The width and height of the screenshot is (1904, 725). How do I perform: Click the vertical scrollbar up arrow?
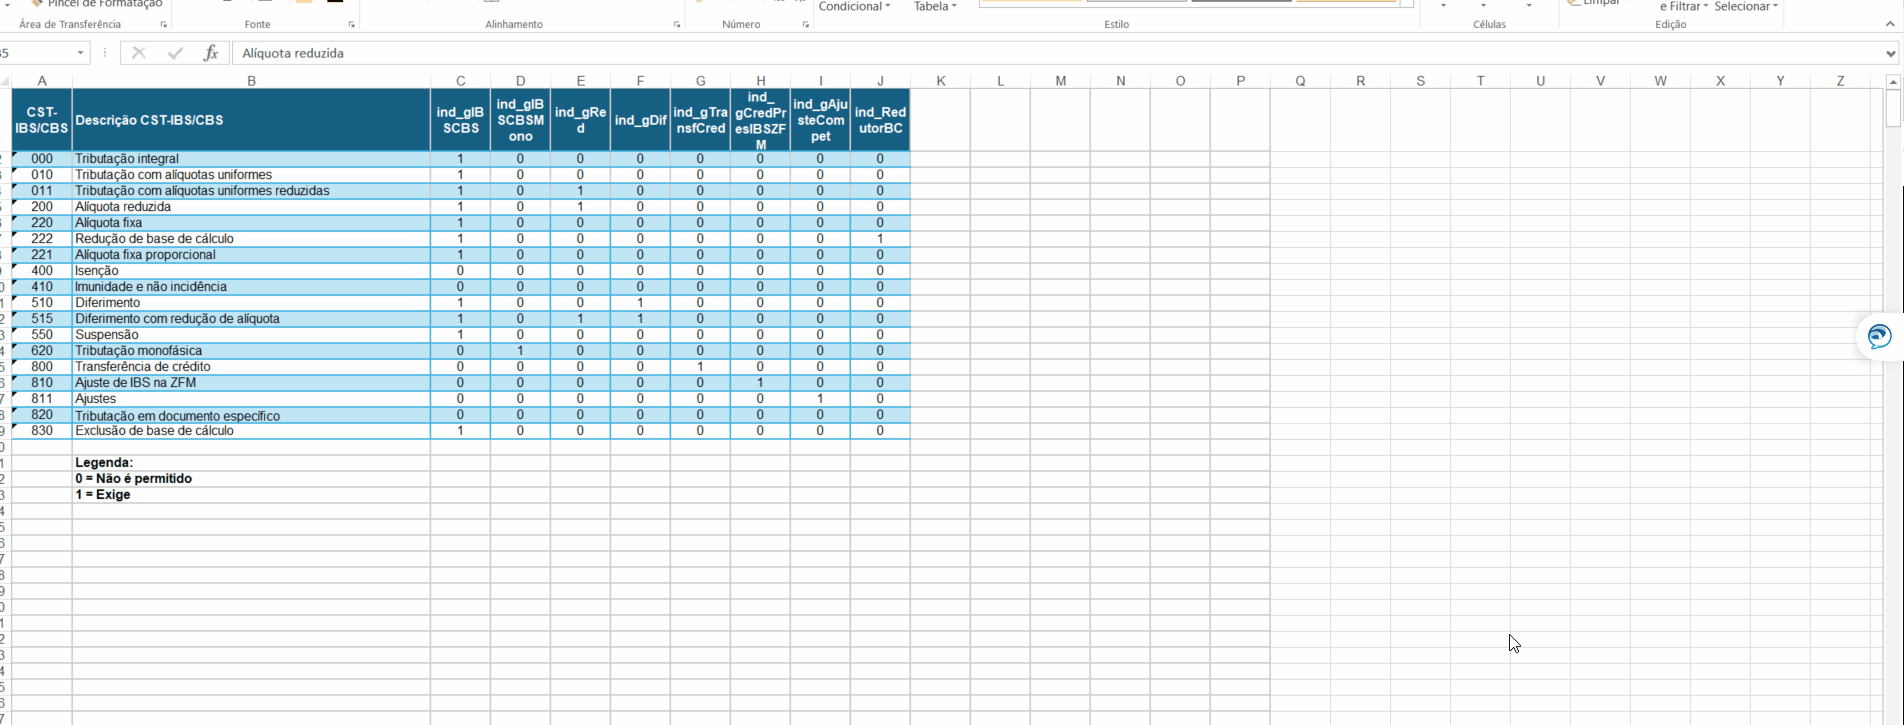(1892, 82)
